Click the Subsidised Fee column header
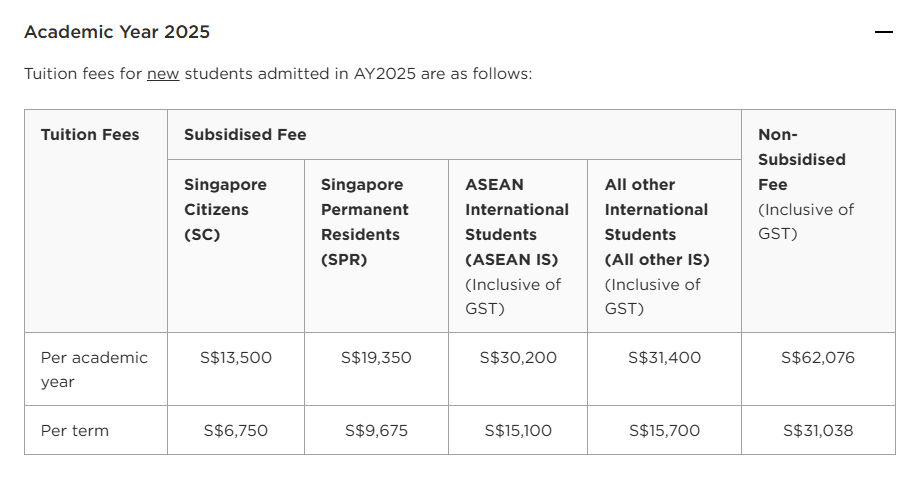The width and height of the screenshot is (910, 479). (x=454, y=135)
